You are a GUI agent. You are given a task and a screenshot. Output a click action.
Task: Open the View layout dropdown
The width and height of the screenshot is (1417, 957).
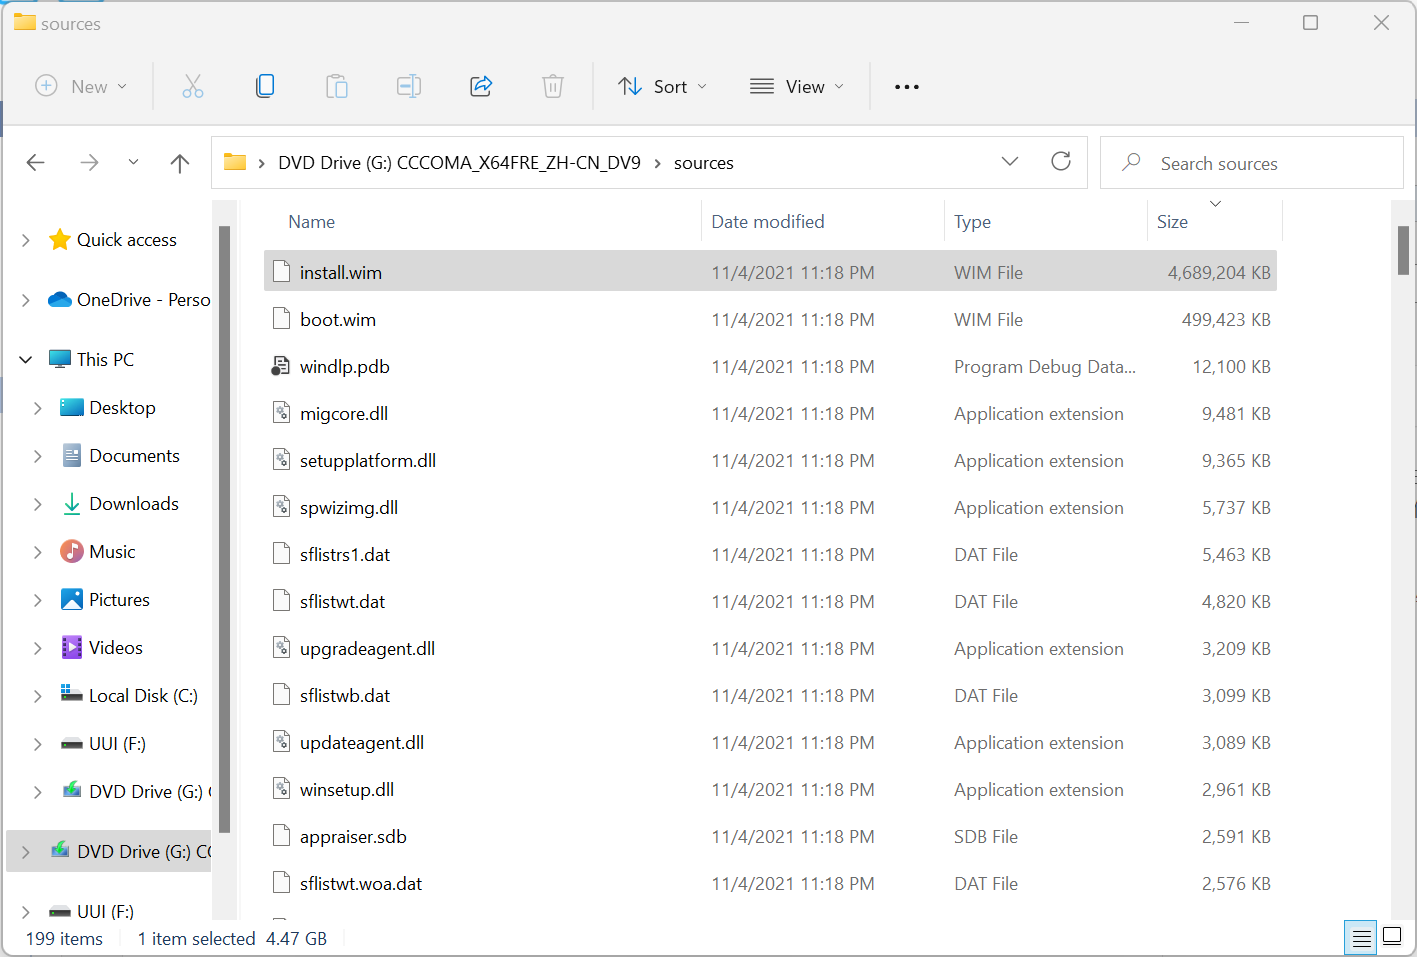tap(797, 87)
